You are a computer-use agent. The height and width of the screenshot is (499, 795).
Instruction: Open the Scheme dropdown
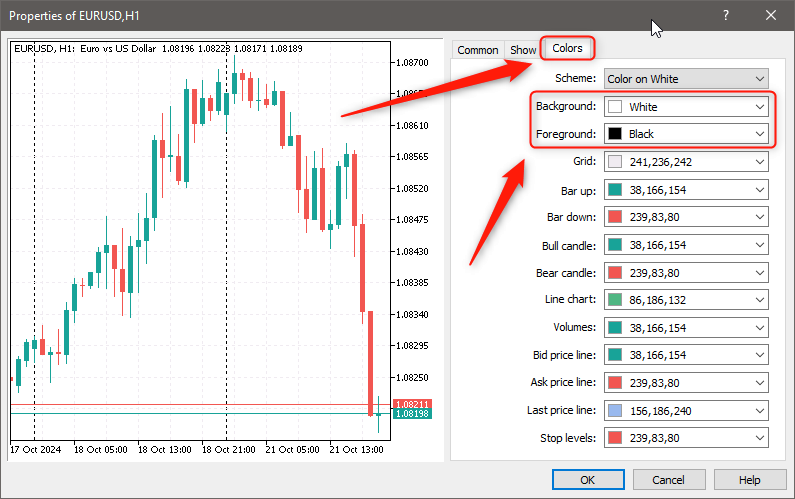click(686, 79)
